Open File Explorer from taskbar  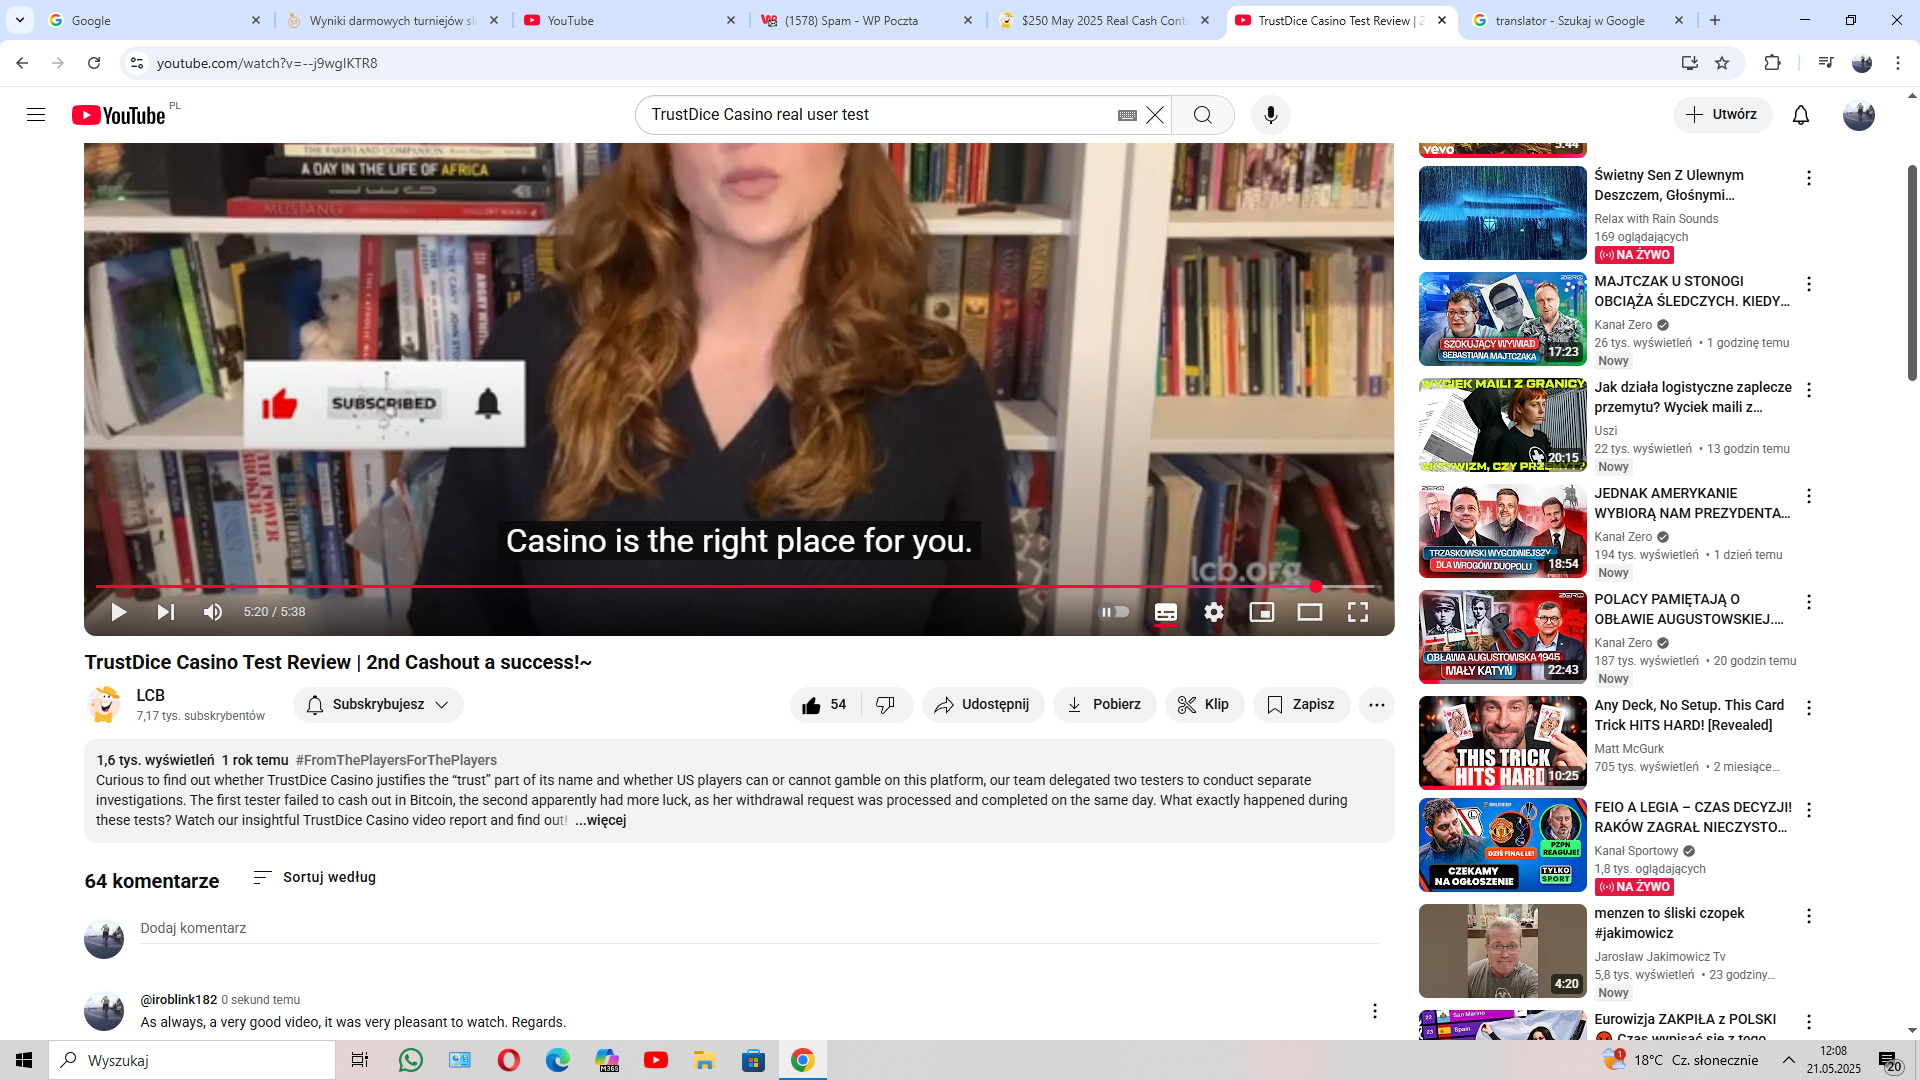pyautogui.click(x=705, y=1060)
